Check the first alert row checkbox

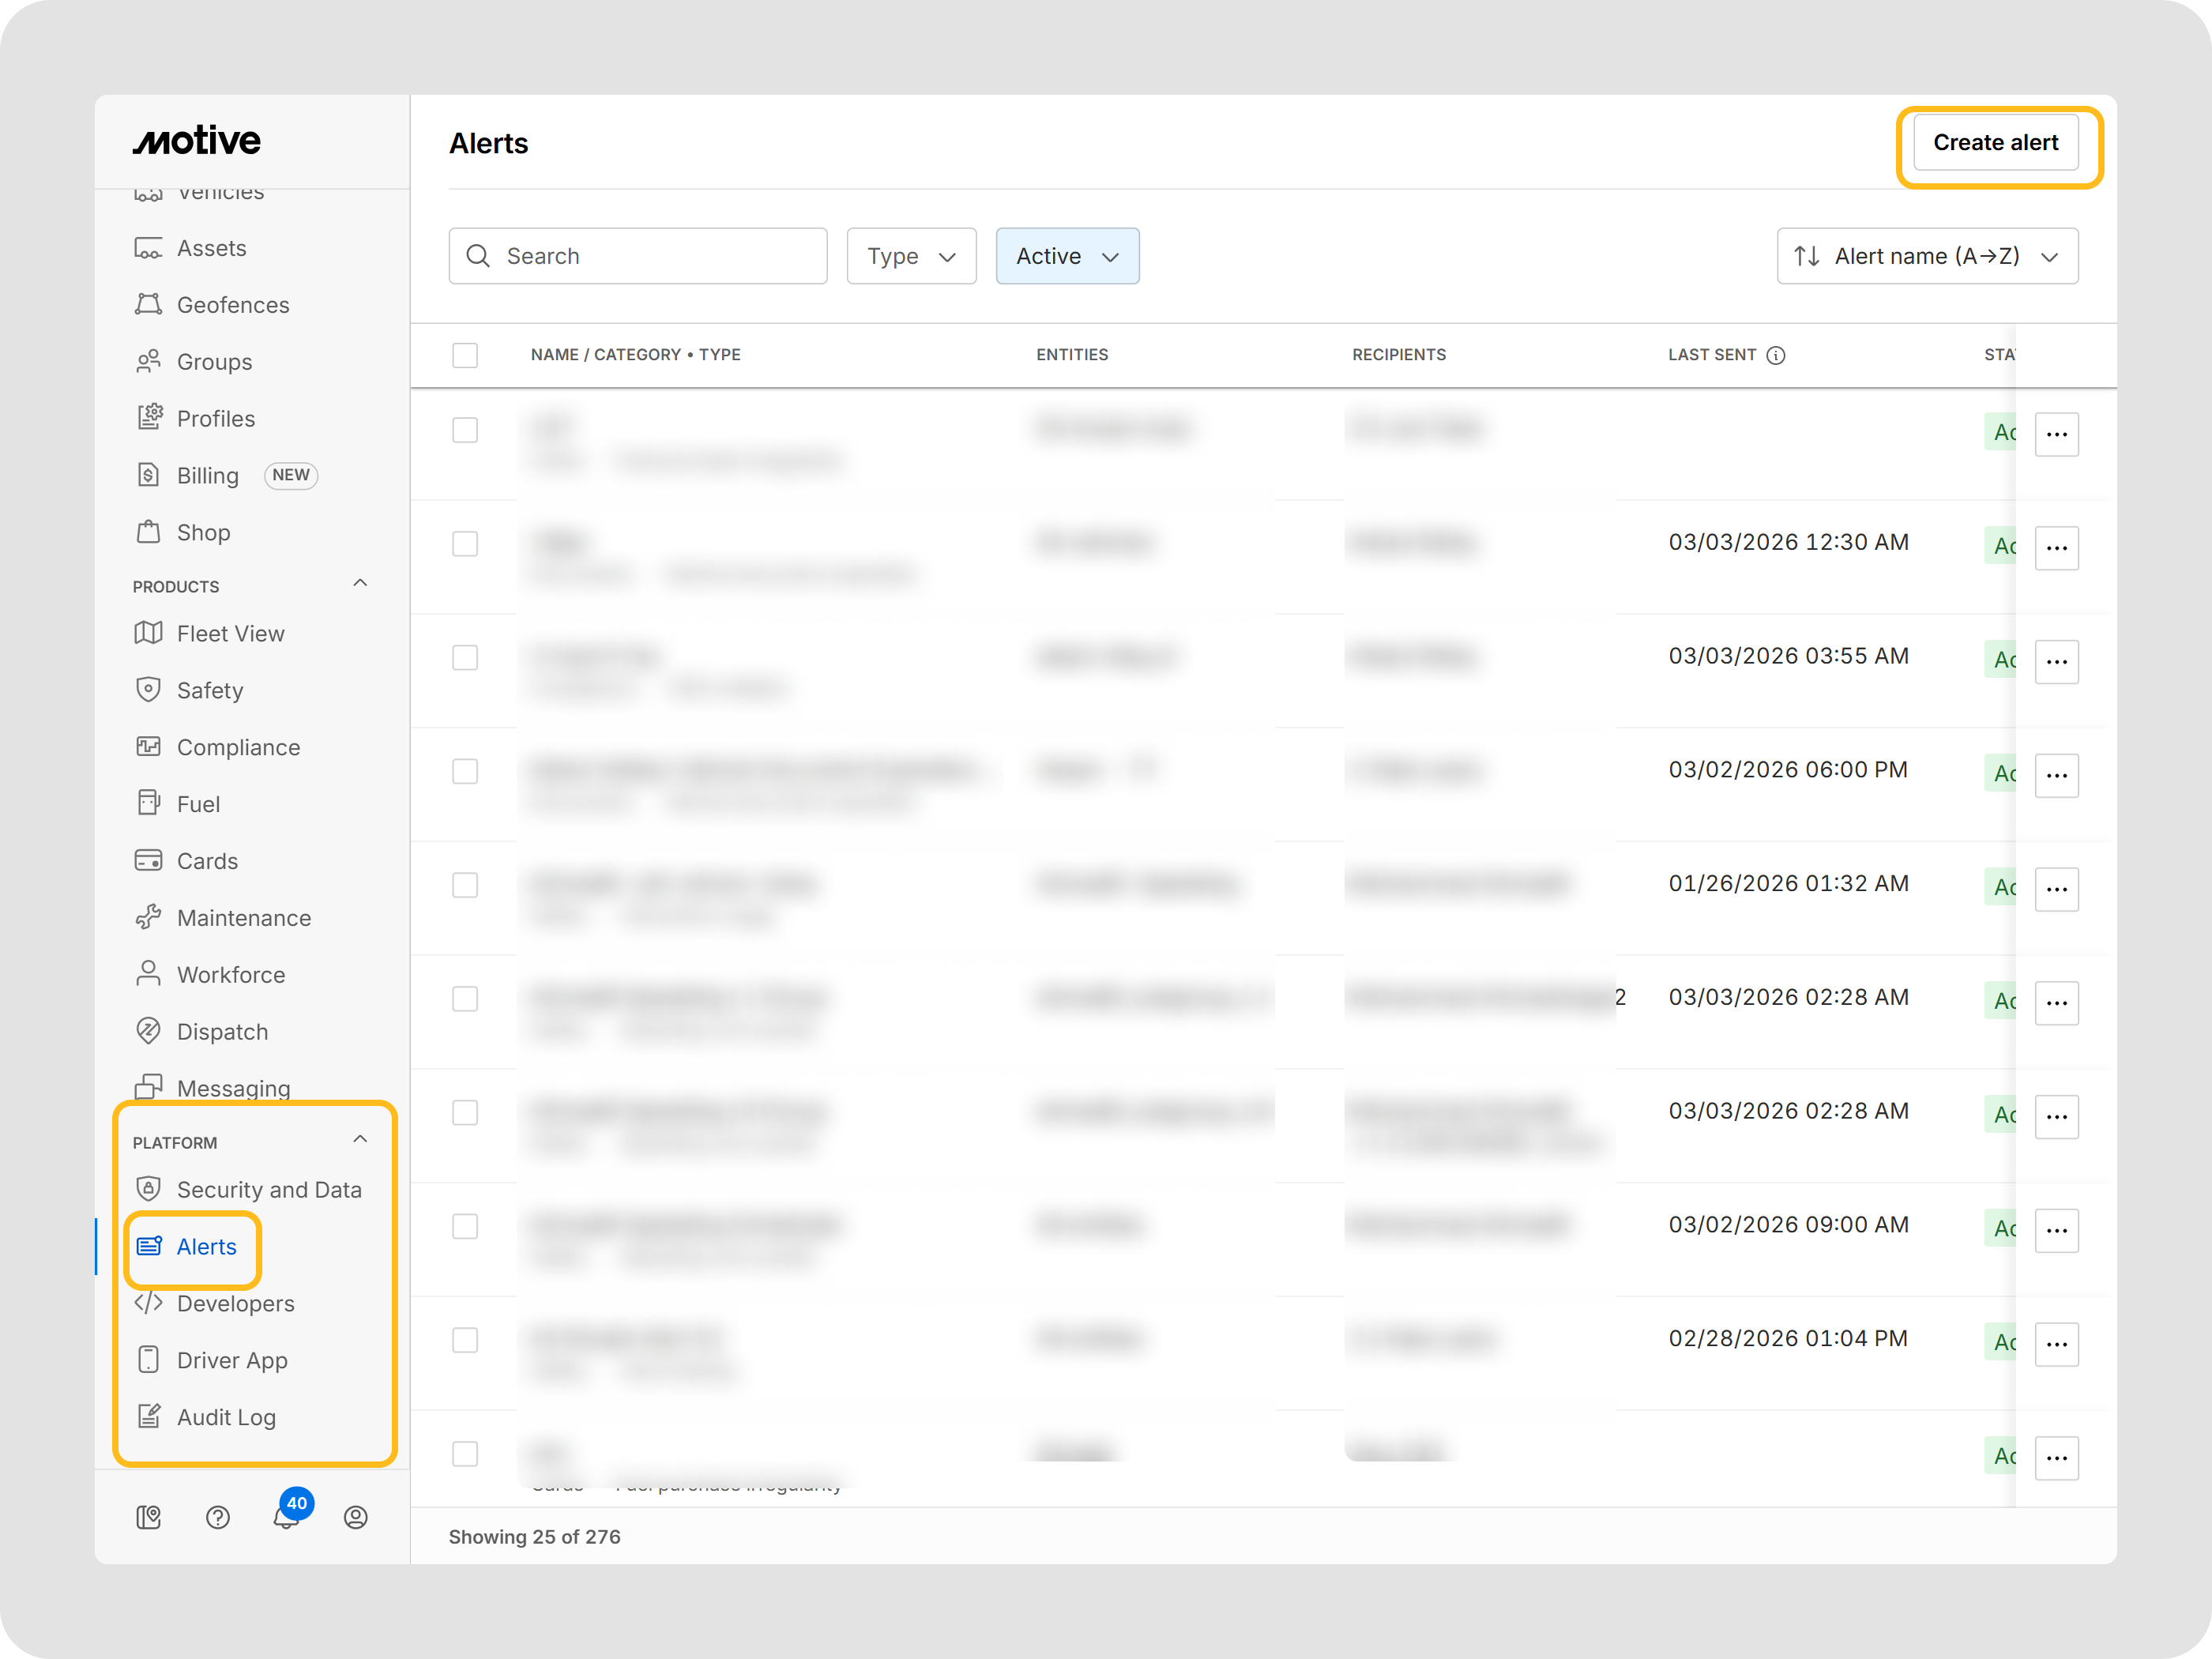coord(465,430)
